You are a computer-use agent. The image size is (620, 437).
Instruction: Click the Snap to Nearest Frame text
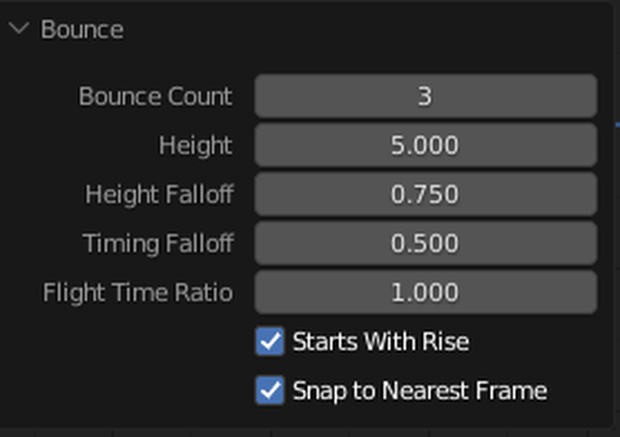(x=420, y=391)
